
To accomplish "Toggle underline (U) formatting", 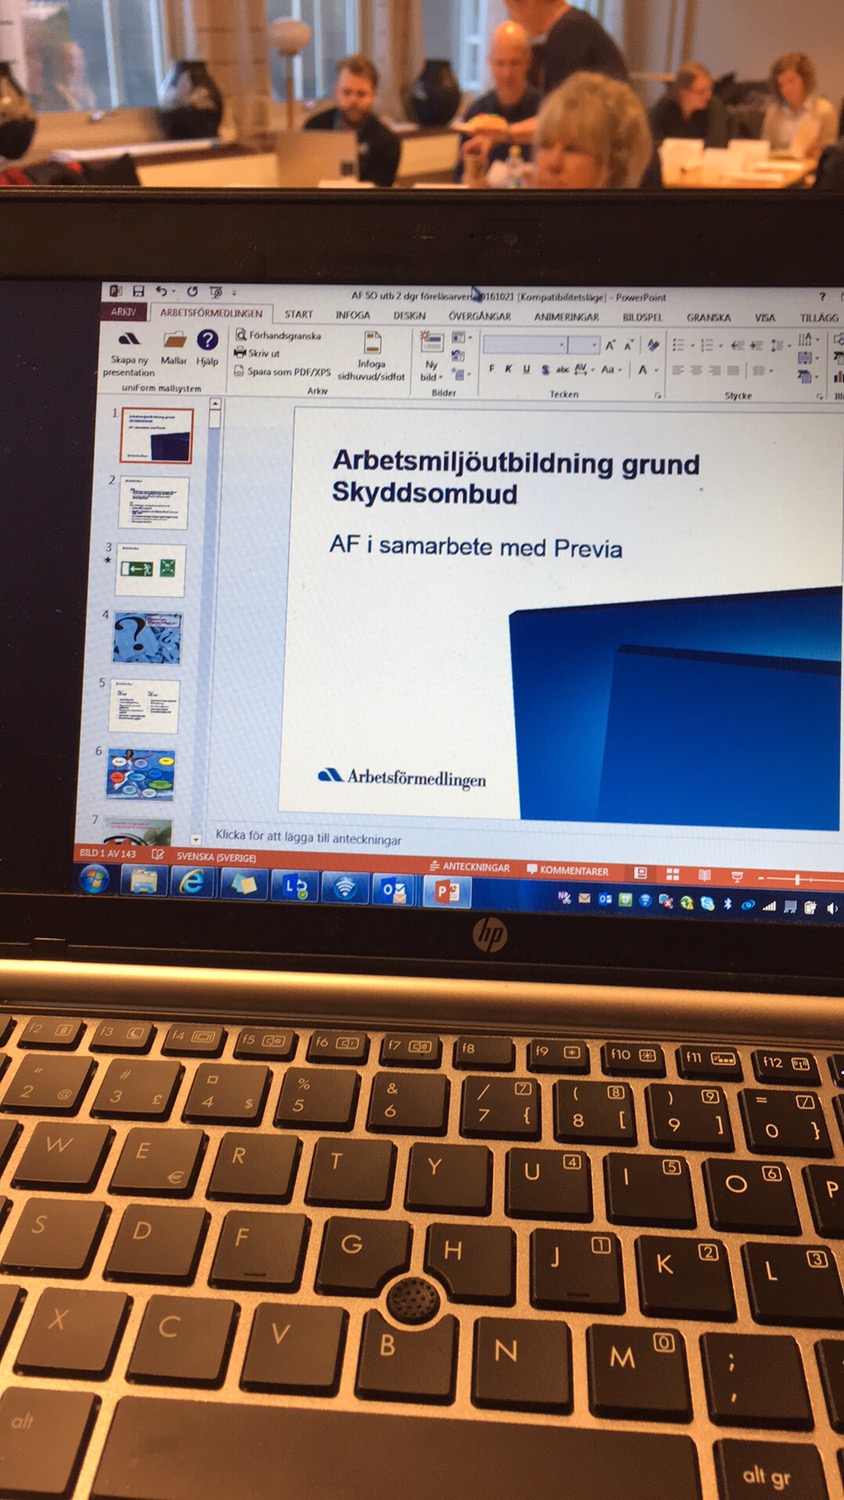I will pos(527,369).
